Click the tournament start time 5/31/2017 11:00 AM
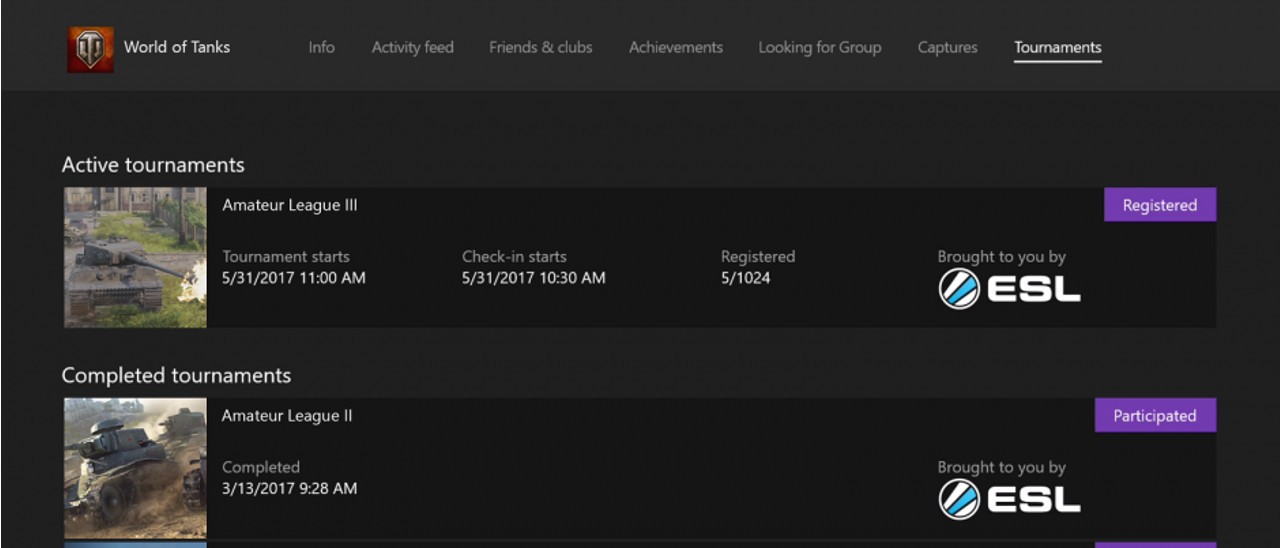Image resolution: width=1280 pixels, height=548 pixels. [294, 278]
